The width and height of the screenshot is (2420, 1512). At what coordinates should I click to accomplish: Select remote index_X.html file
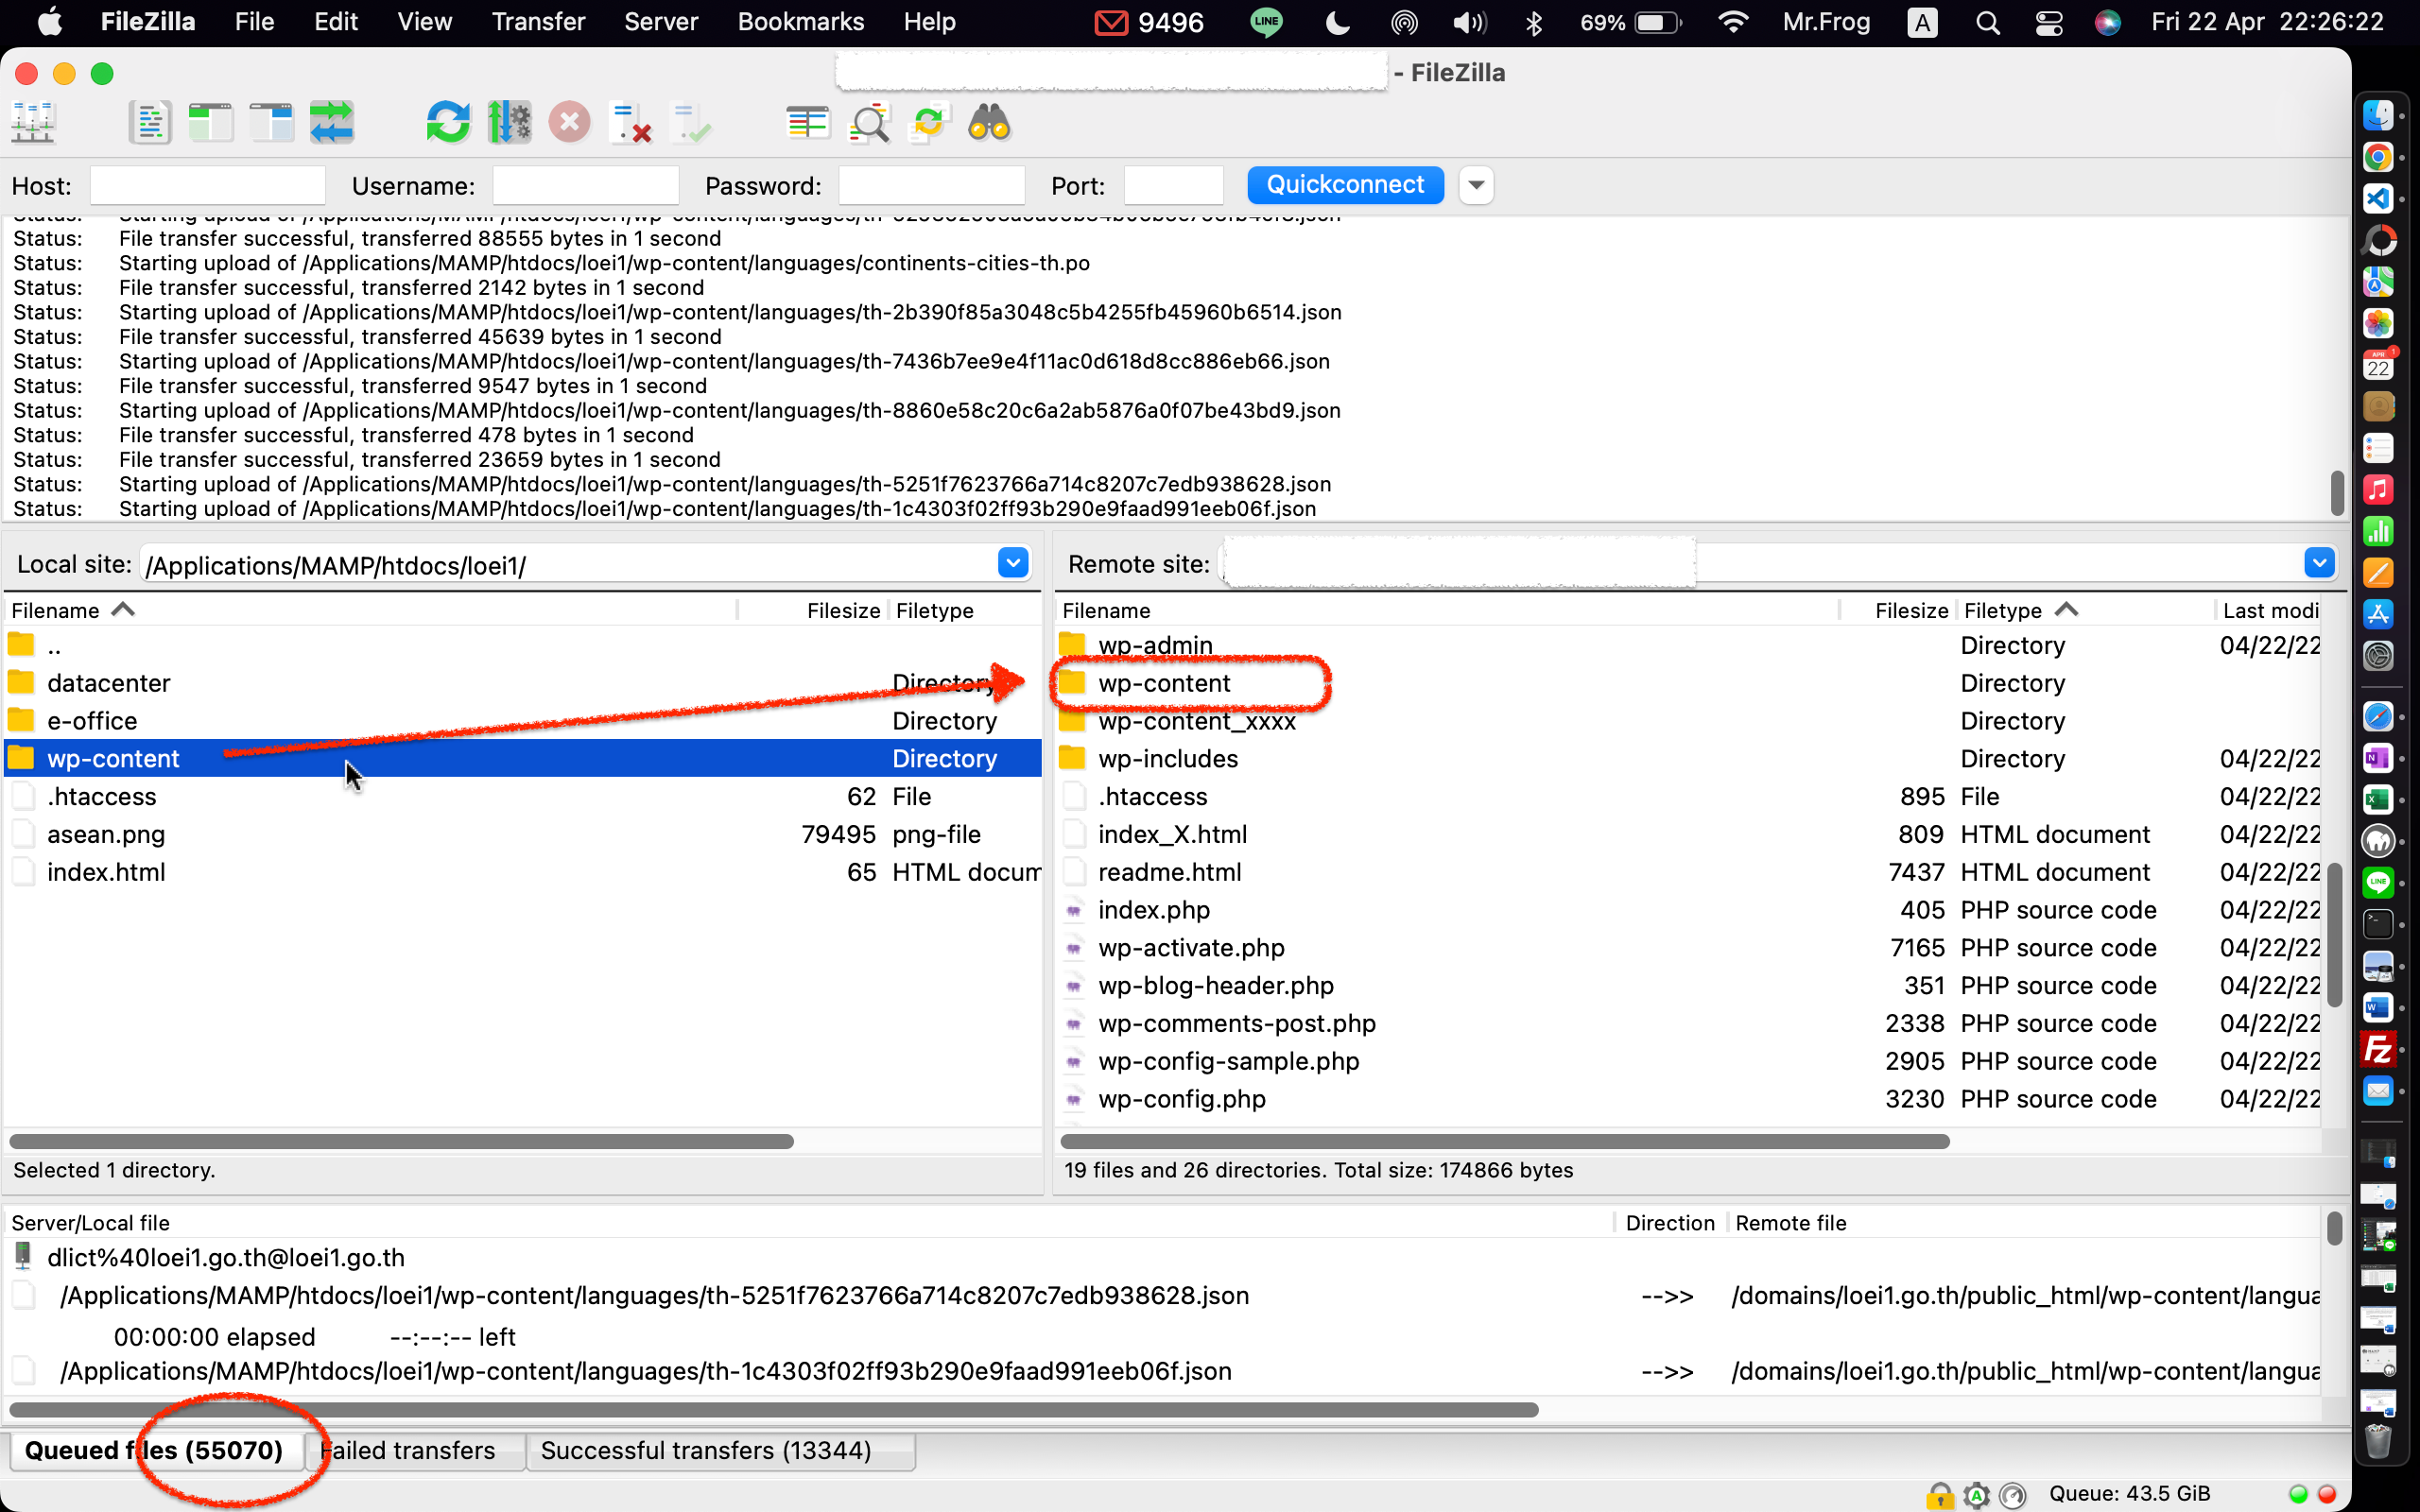[x=1688, y=834]
